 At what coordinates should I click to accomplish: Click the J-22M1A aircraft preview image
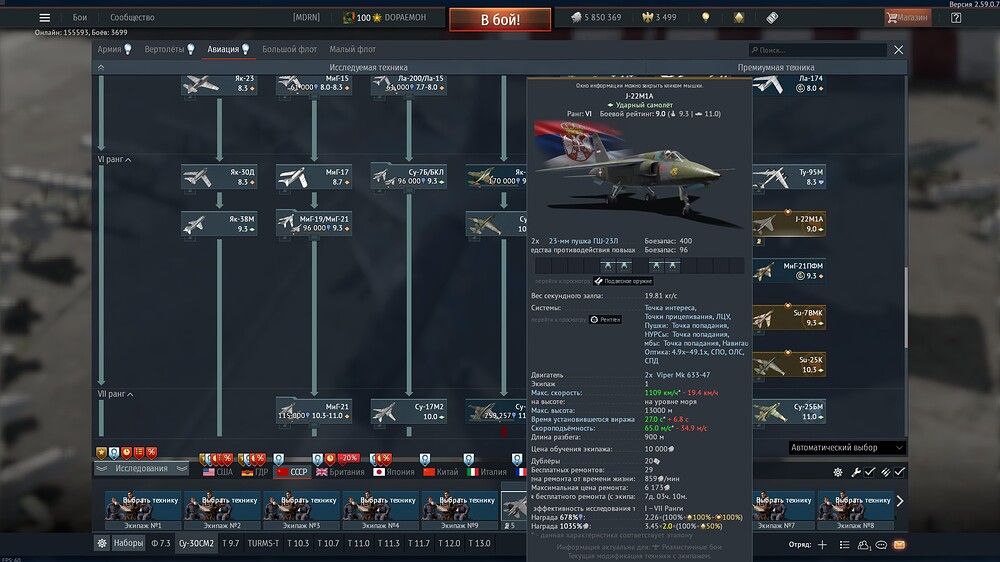pos(638,175)
